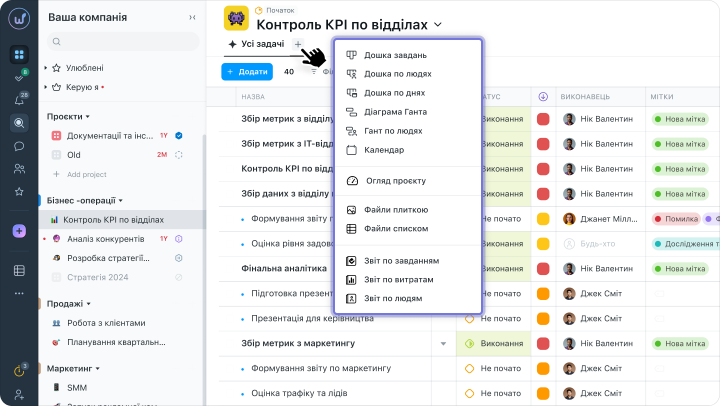Click the red priority swatch in first row
This screenshot has width=720, height=406.
[x=543, y=119]
